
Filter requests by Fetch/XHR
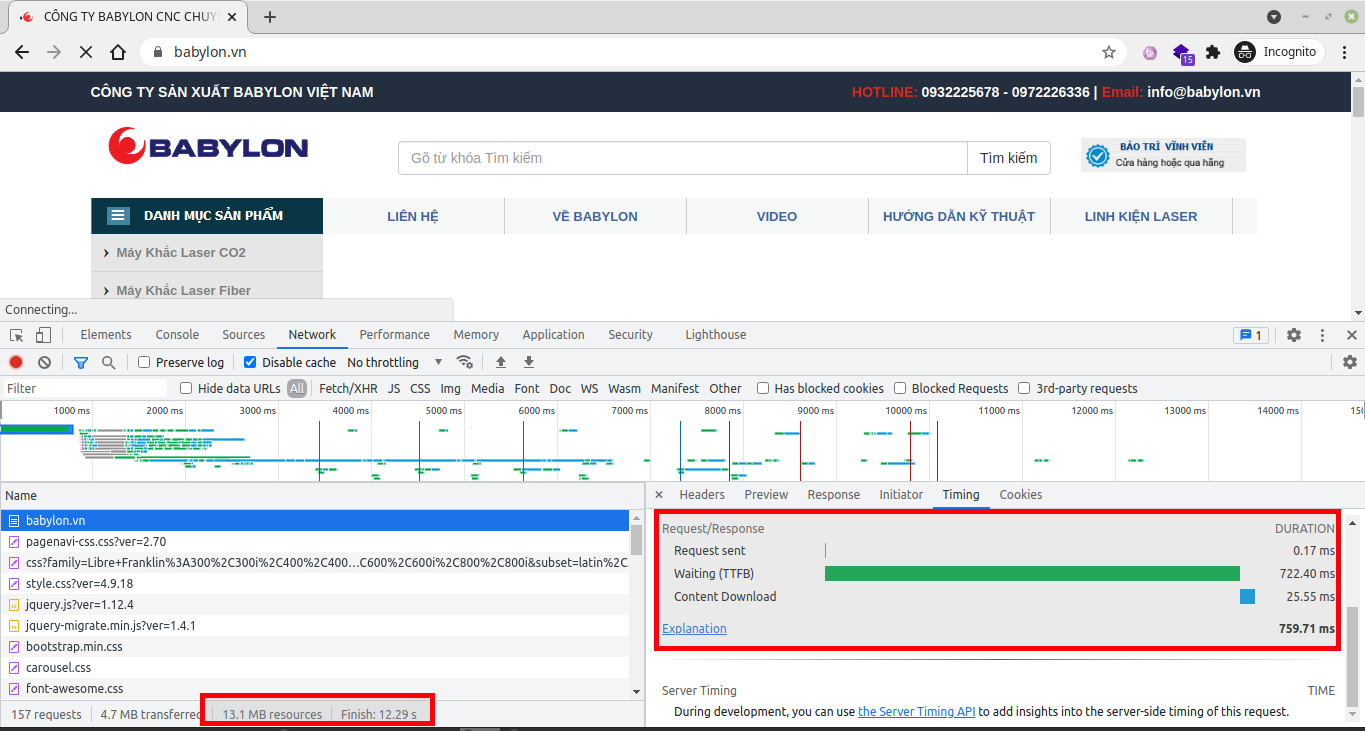pyautogui.click(x=348, y=388)
